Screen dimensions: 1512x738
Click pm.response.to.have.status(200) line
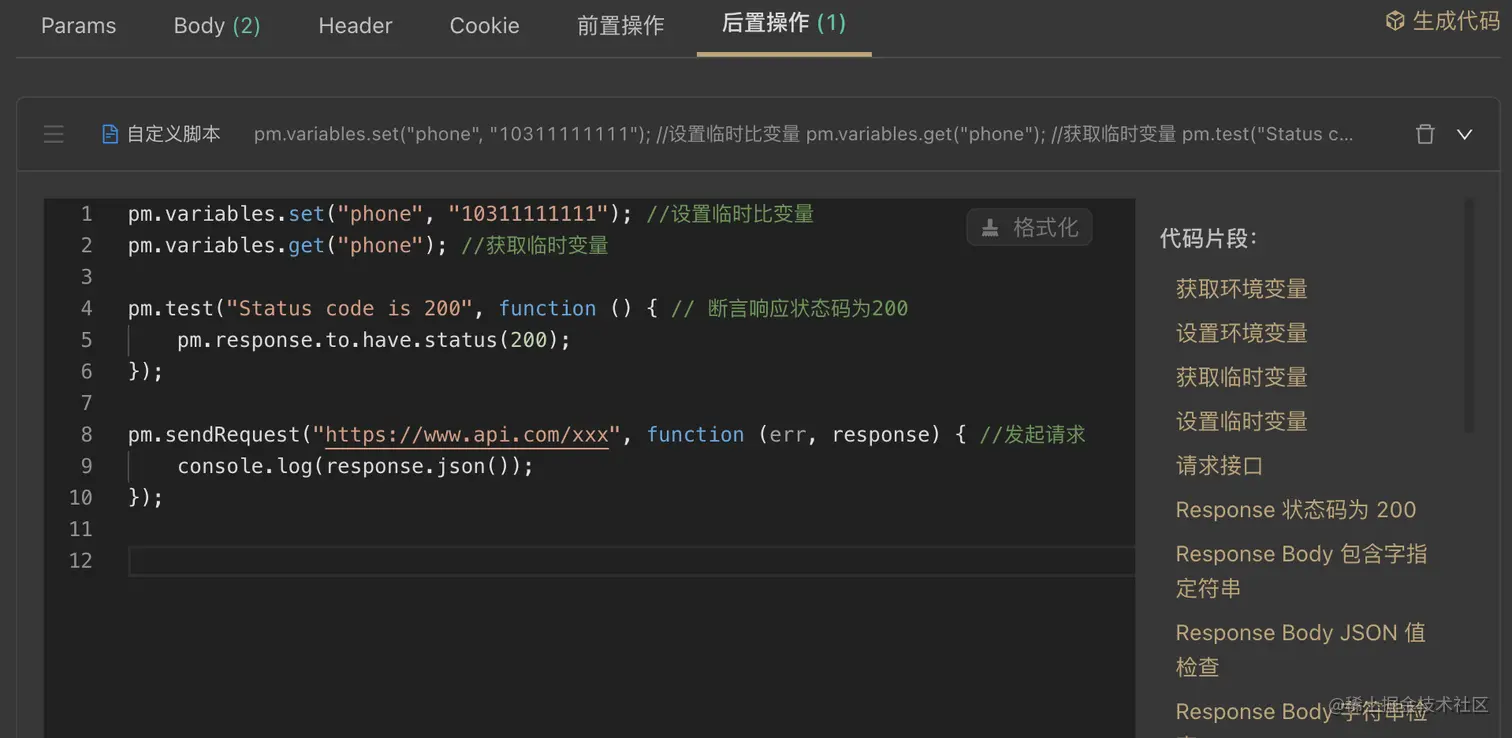(374, 340)
